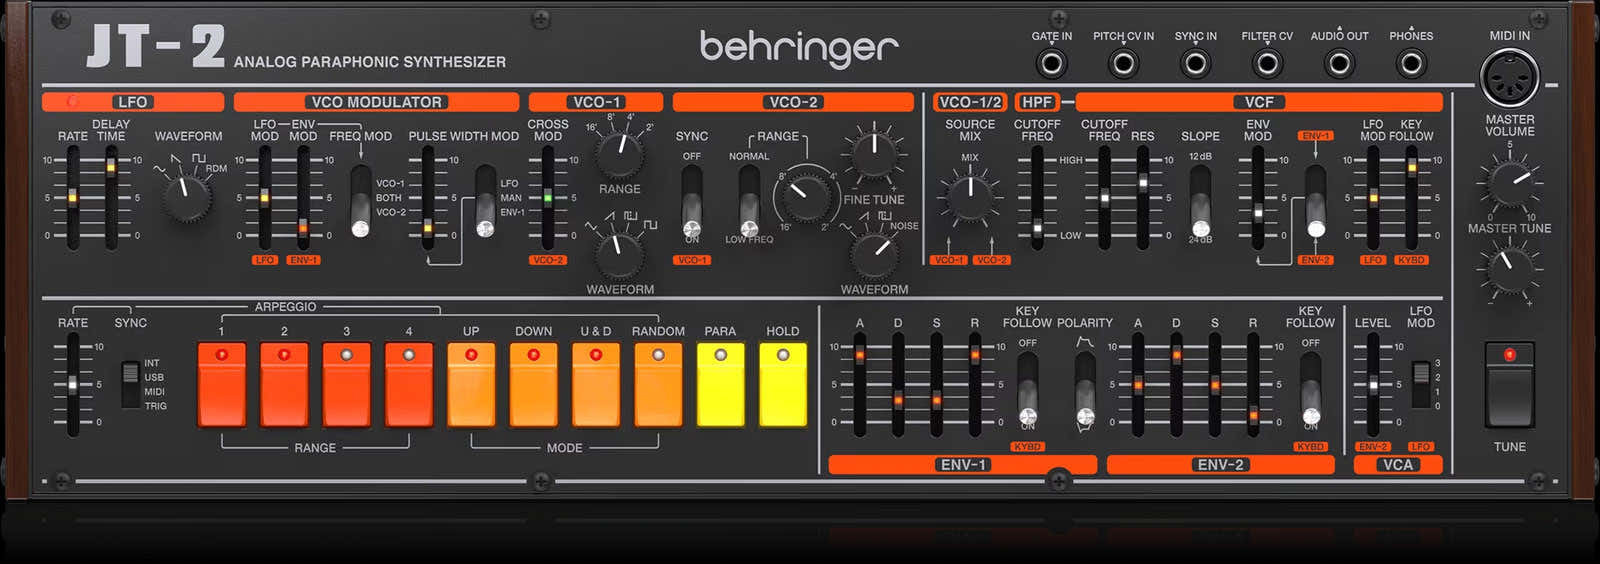
Task: Click the LFO RATE slider
Action: (x=72, y=198)
